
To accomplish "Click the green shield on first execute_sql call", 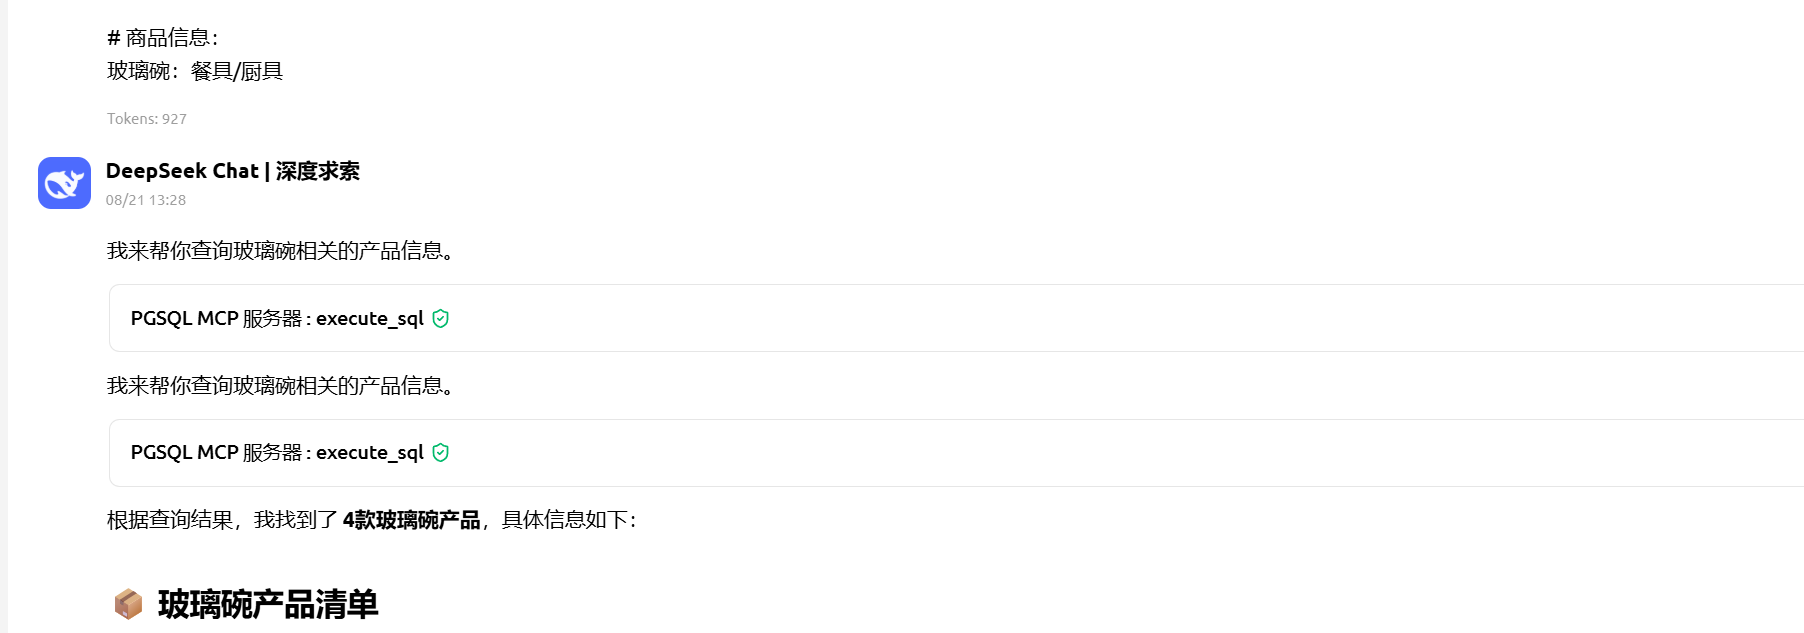I will point(441,319).
